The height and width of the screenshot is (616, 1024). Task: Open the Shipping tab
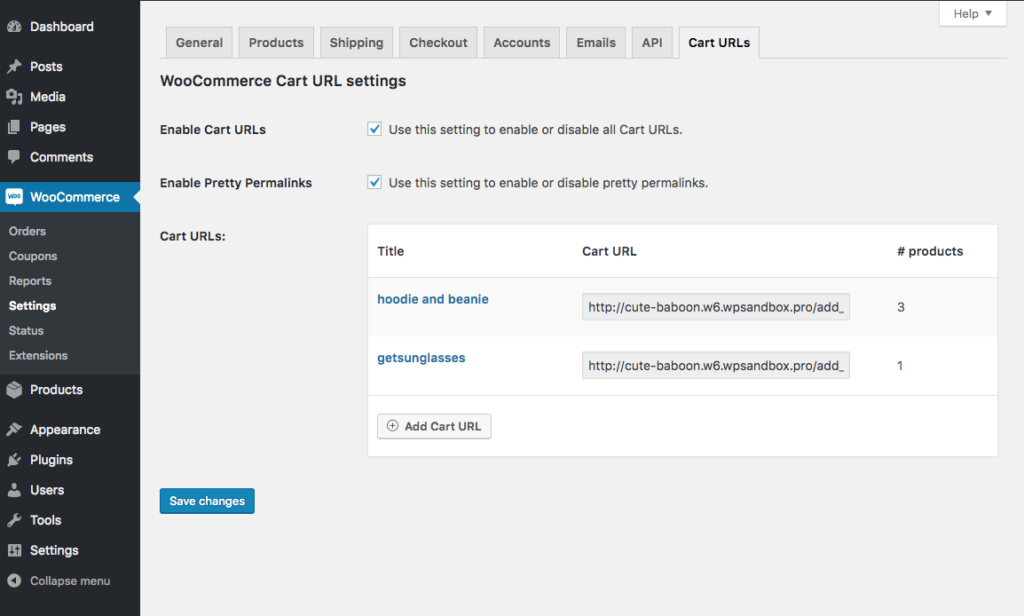pyautogui.click(x=357, y=42)
